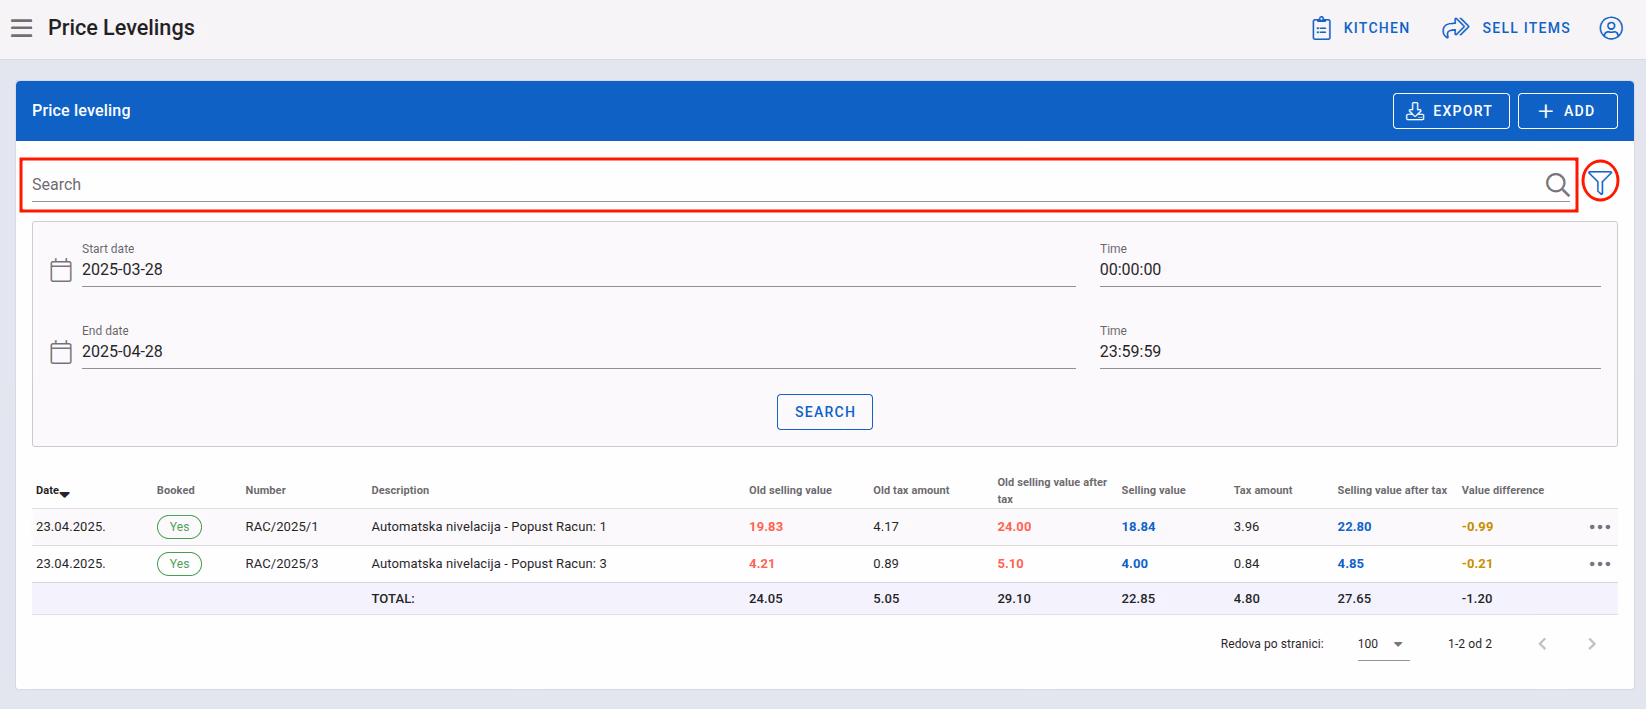1646x709 pixels.
Task: Export the price leveling list
Action: coord(1451,111)
